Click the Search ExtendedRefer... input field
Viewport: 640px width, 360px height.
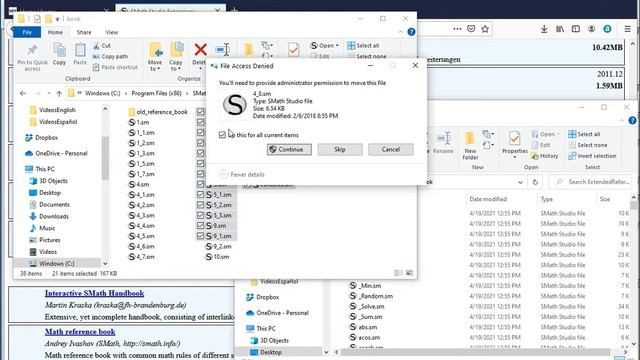pyautogui.click(x=591, y=182)
